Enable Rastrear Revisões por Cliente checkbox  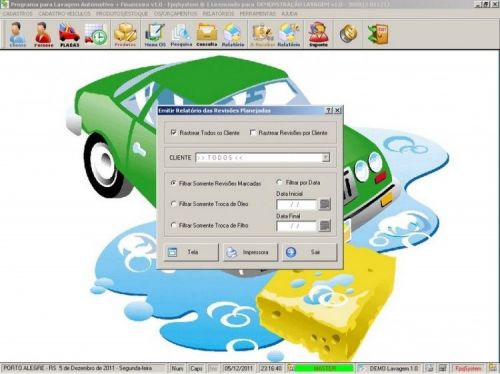pyautogui.click(x=253, y=132)
